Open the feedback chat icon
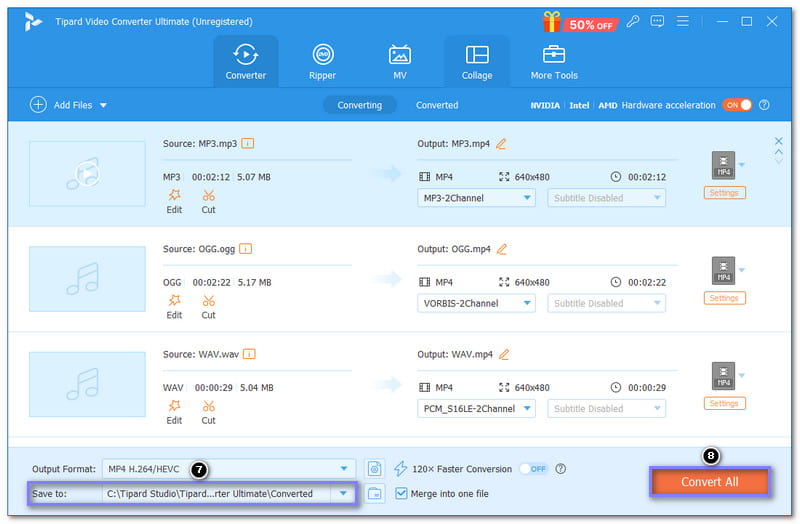 click(657, 21)
